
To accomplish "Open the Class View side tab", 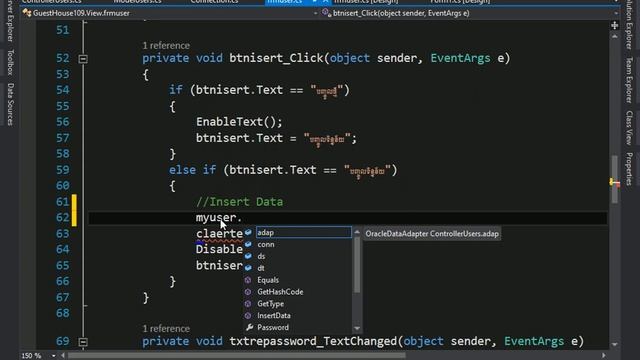I will click(629, 128).
